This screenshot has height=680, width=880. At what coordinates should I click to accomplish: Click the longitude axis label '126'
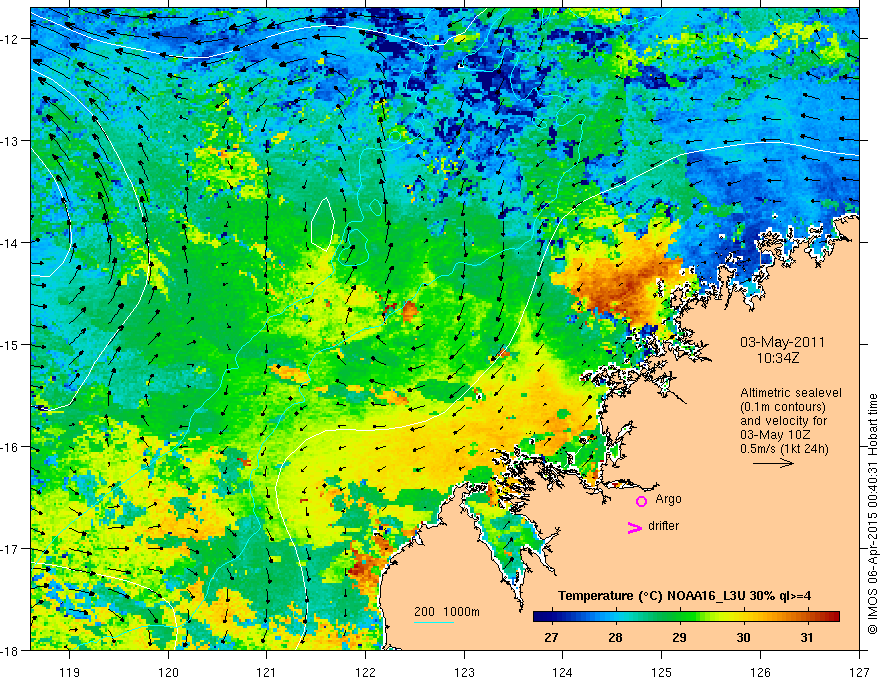coord(760,672)
